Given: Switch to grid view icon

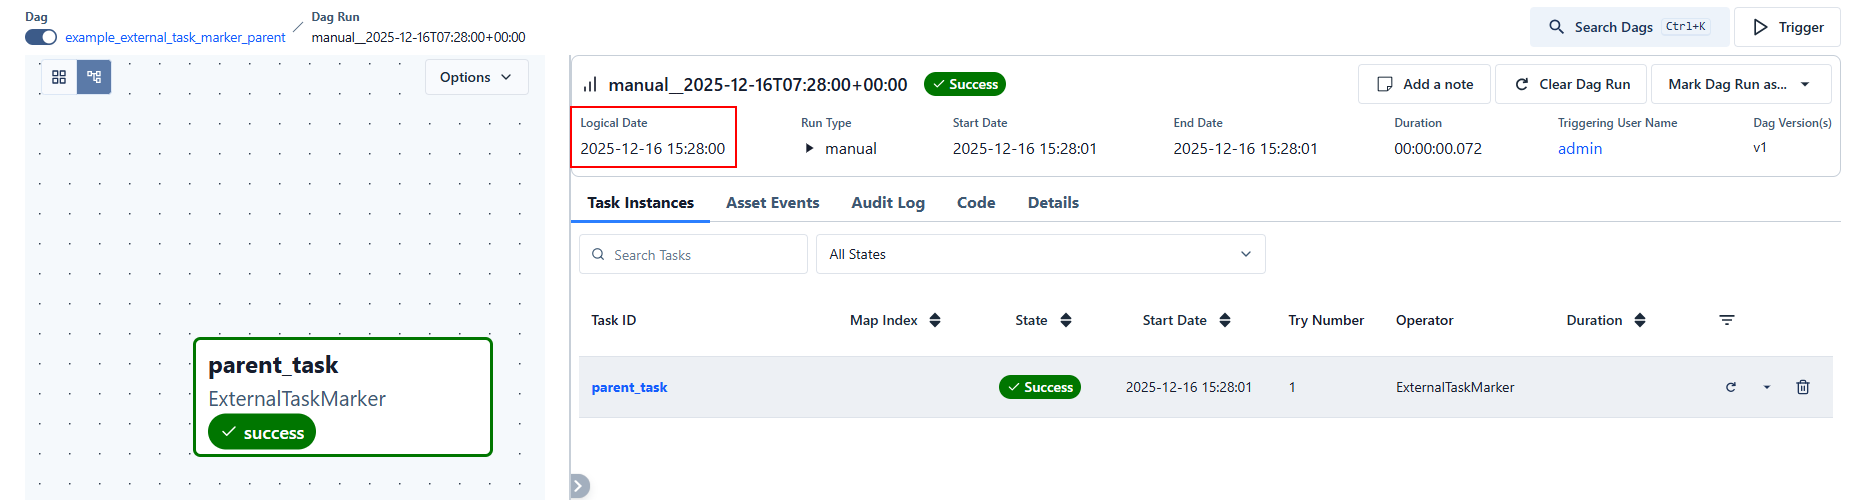Looking at the screenshot, I should (59, 77).
